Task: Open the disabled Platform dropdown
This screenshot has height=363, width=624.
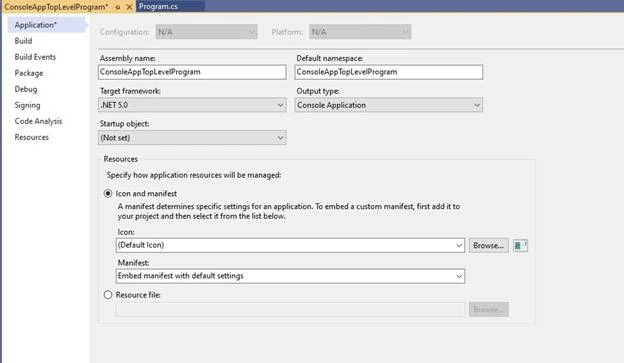Action: point(360,32)
